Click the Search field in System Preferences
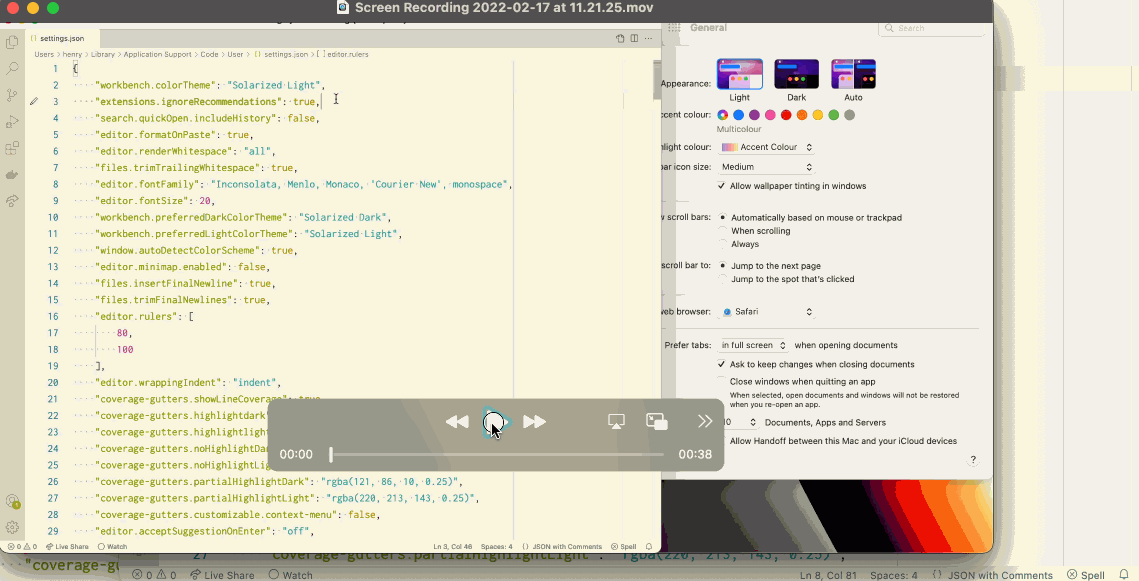 click(931, 28)
